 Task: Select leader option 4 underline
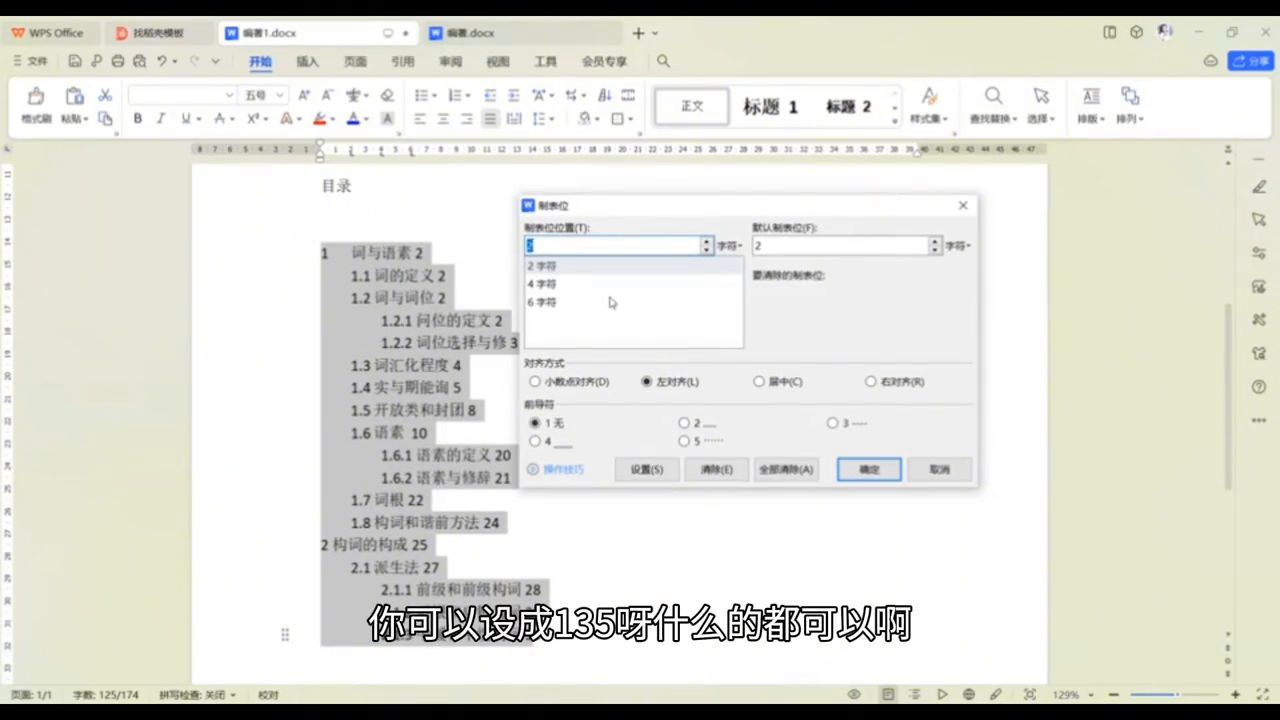(535, 441)
